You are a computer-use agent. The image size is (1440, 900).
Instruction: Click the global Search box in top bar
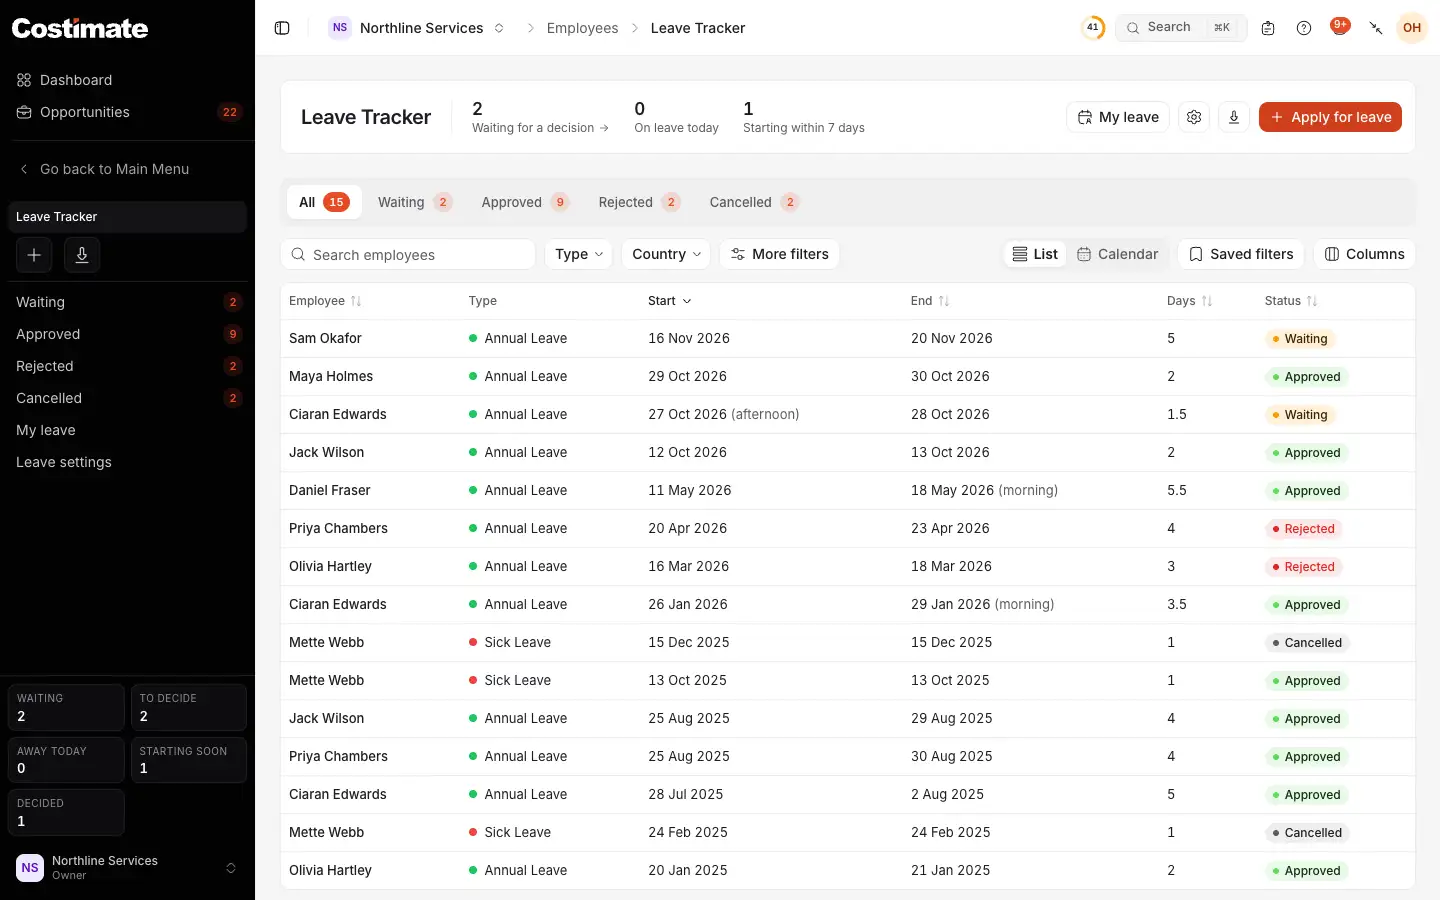1181,28
